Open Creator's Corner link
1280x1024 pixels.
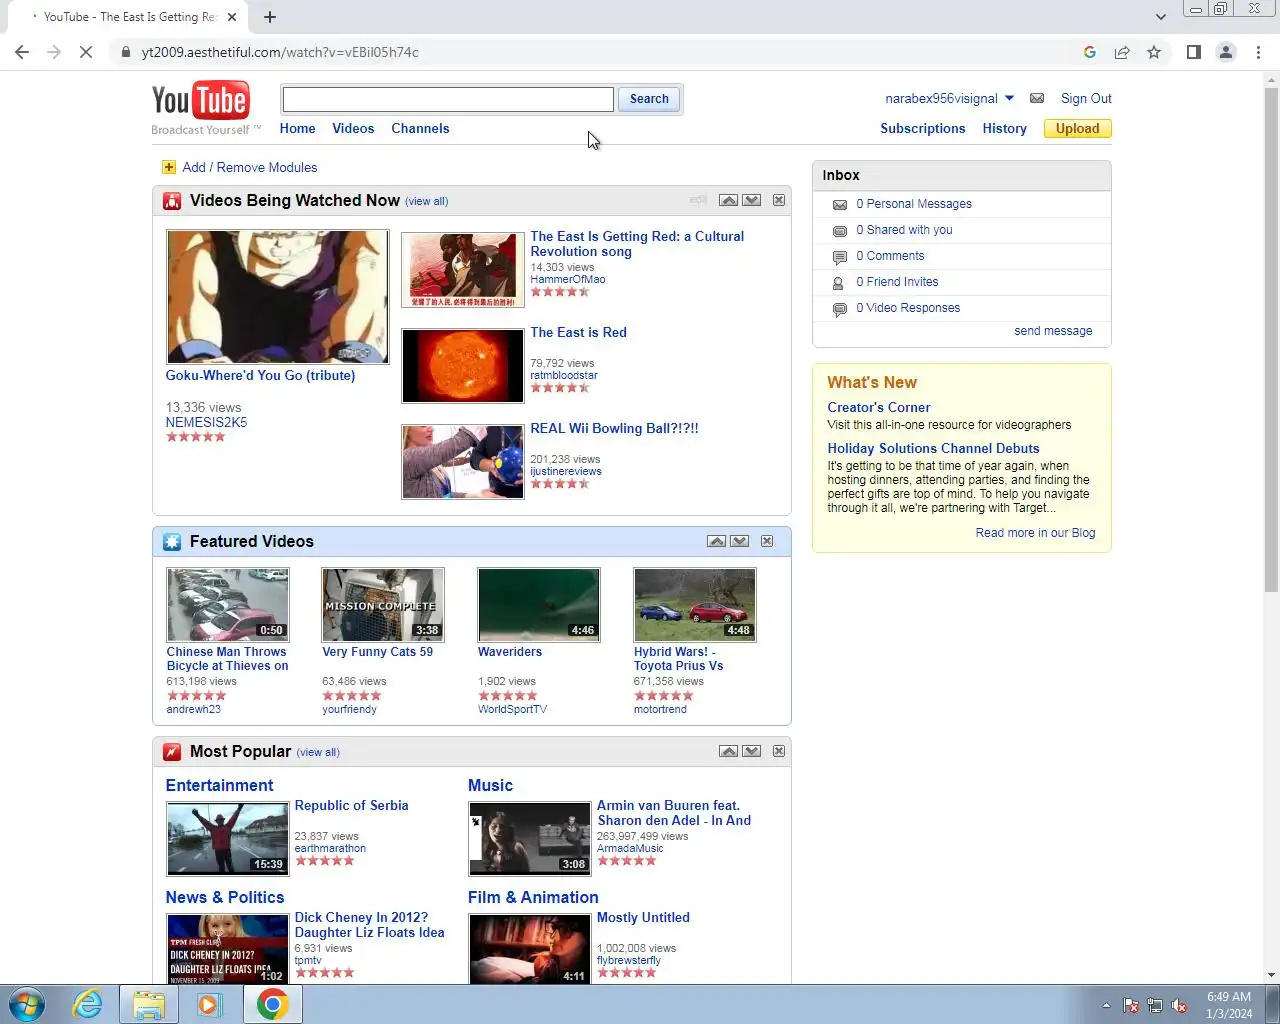[x=878, y=407]
